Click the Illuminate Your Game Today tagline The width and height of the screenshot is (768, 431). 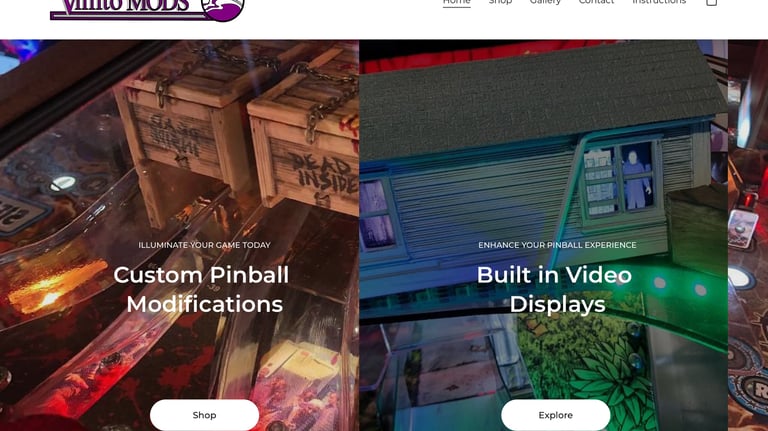pos(204,245)
